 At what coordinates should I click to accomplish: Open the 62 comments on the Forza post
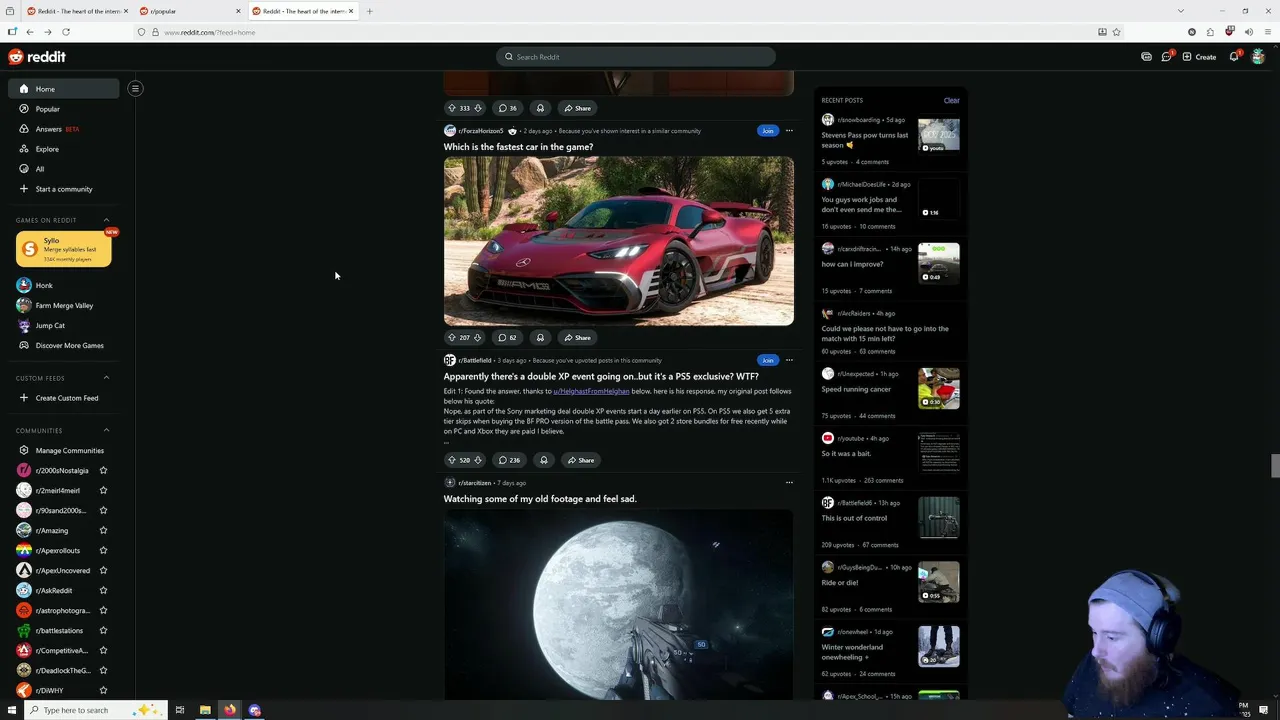(508, 337)
